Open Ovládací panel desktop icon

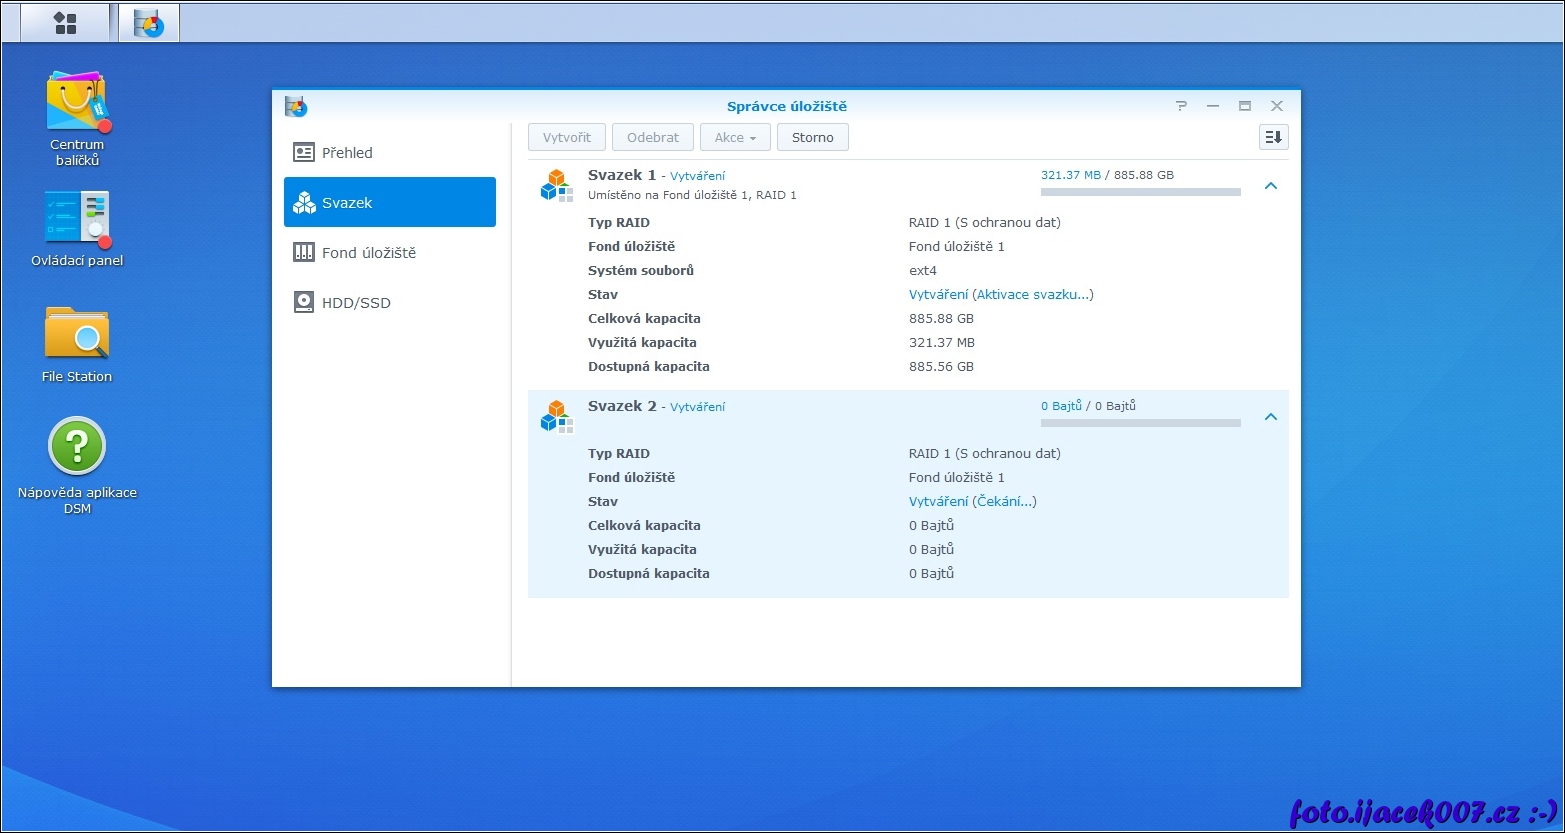pos(76,218)
